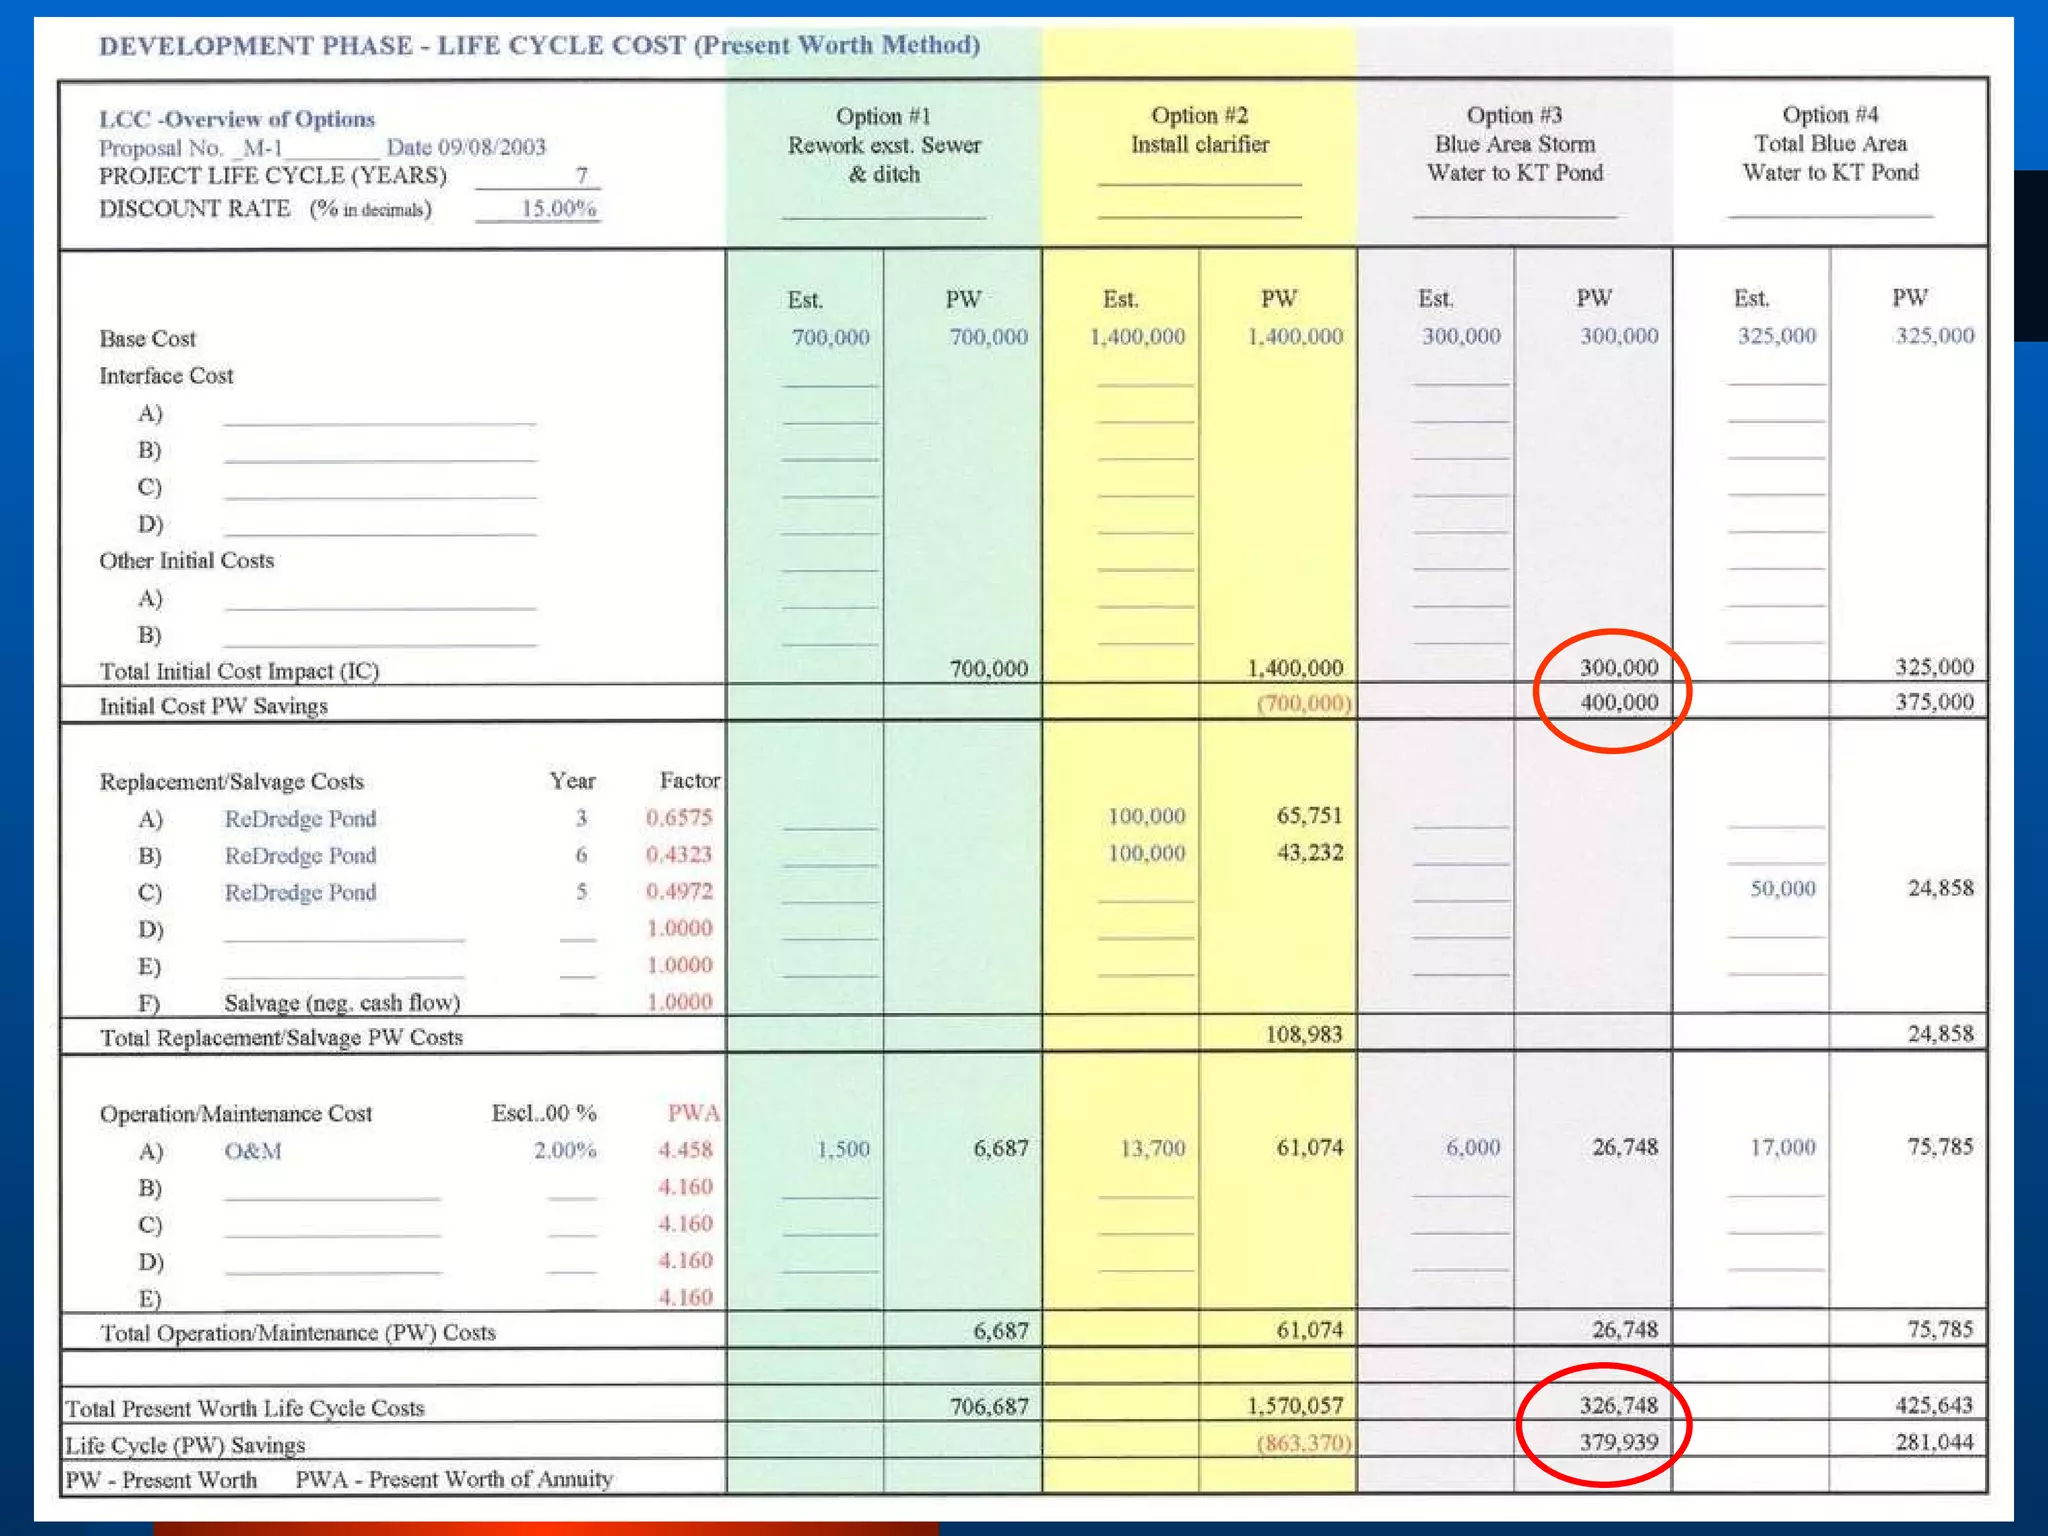Click the circled 400,000 Initial Cost PW Savings value
2048x1536 pixels.
[x=1618, y=702]
